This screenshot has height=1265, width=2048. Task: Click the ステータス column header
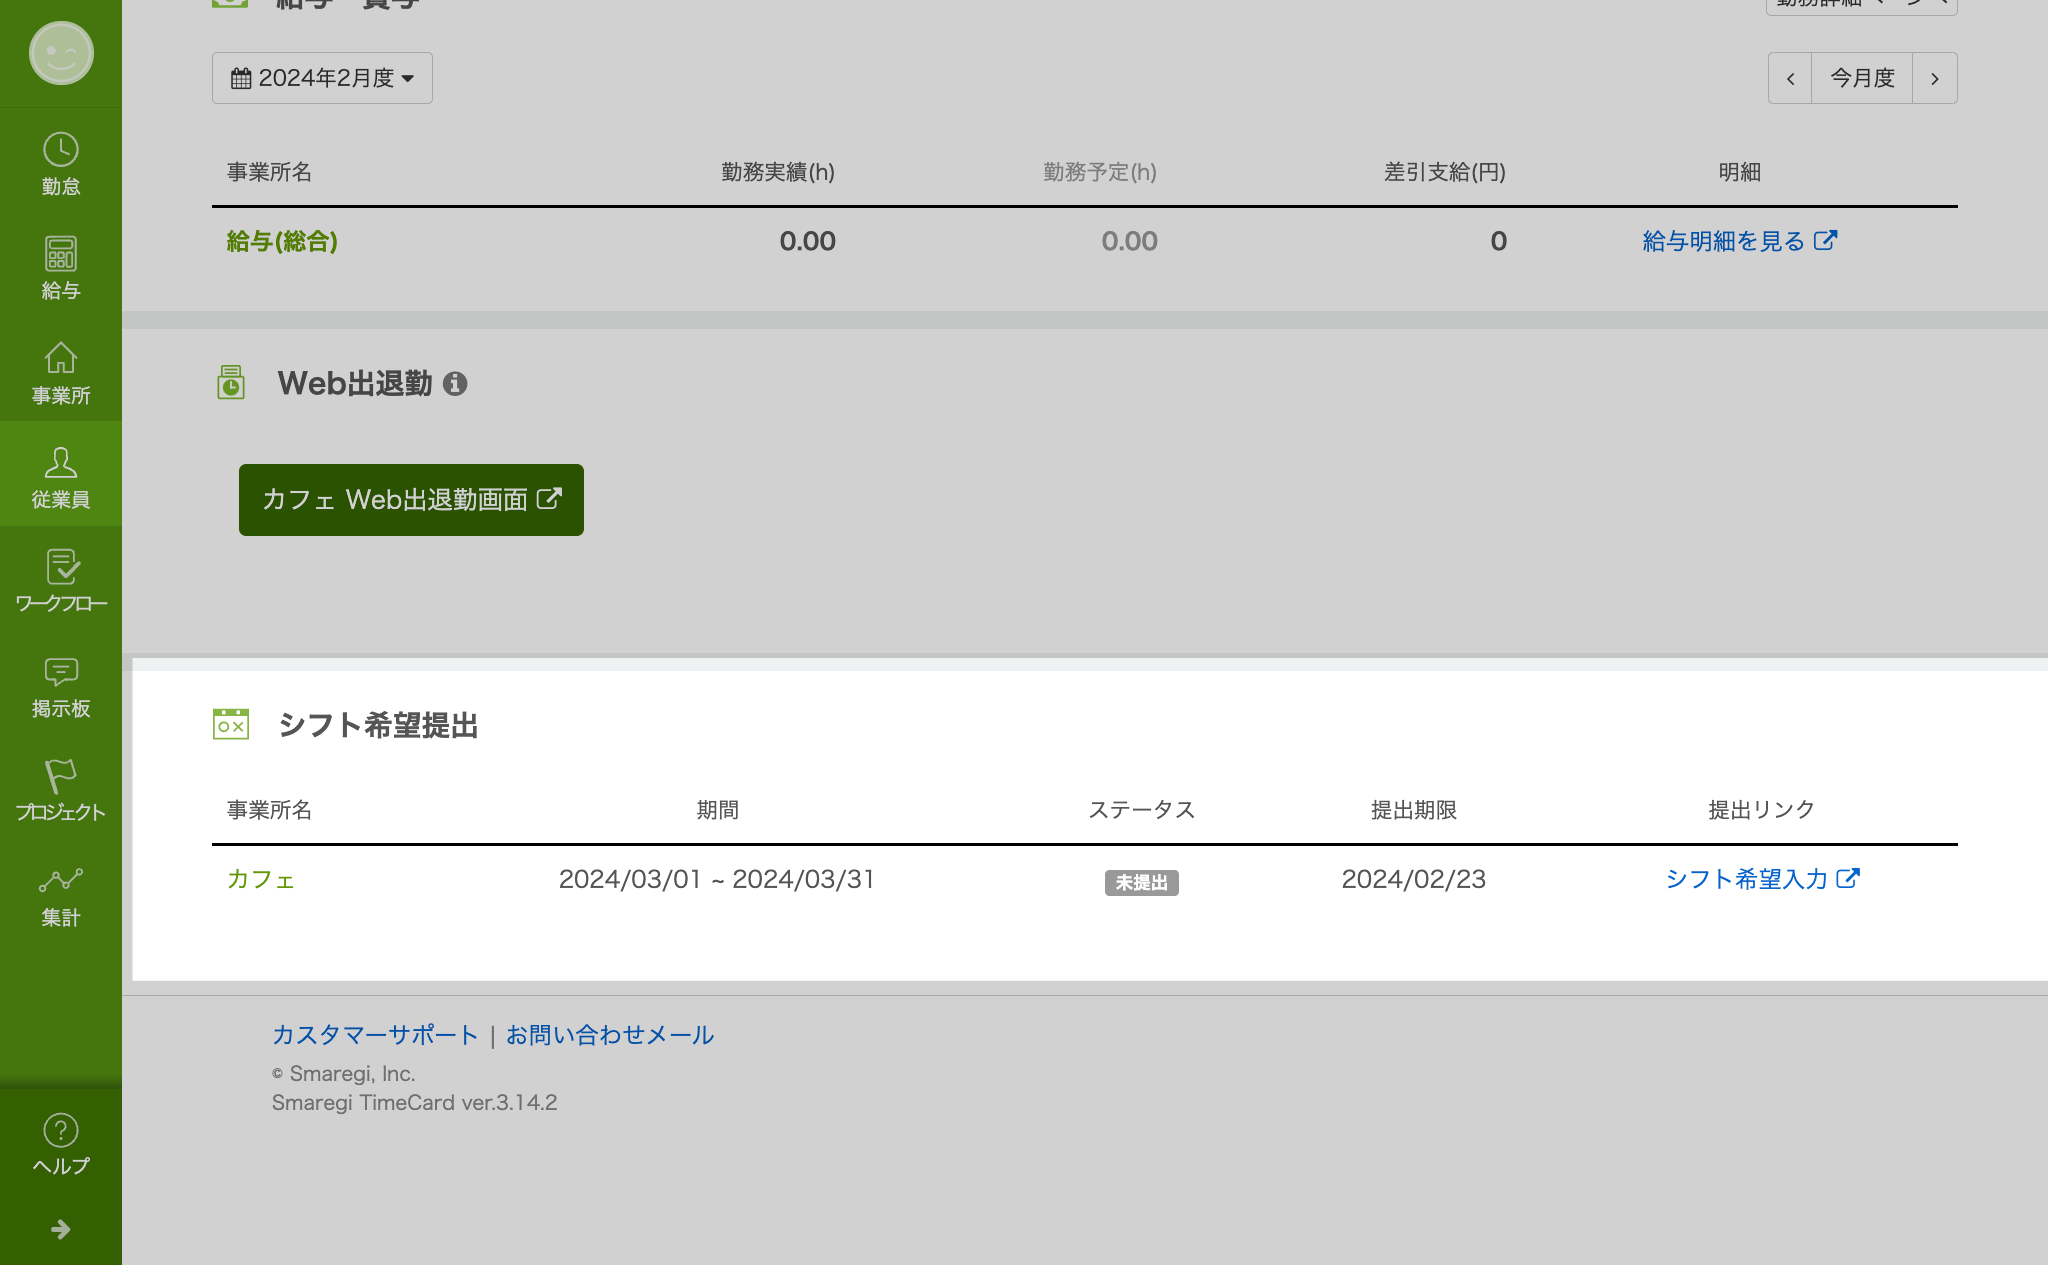point(1141,810)
